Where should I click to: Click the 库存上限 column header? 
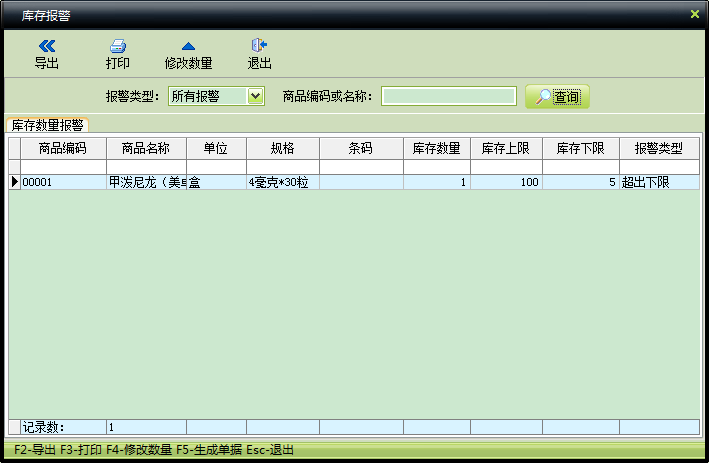coord(506,148)
